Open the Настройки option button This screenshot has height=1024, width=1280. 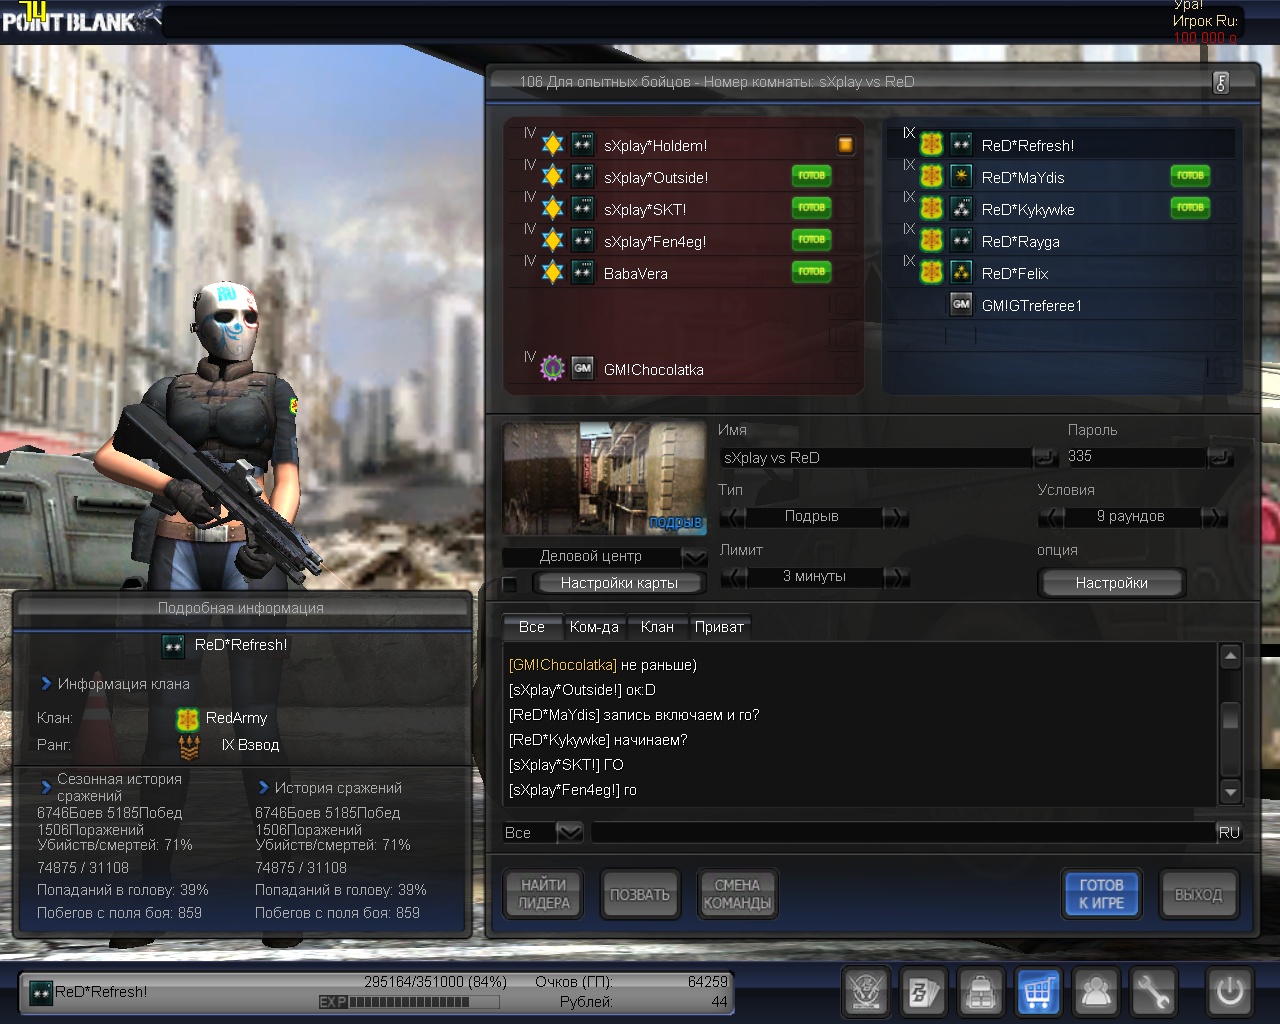coord(1111,583)
